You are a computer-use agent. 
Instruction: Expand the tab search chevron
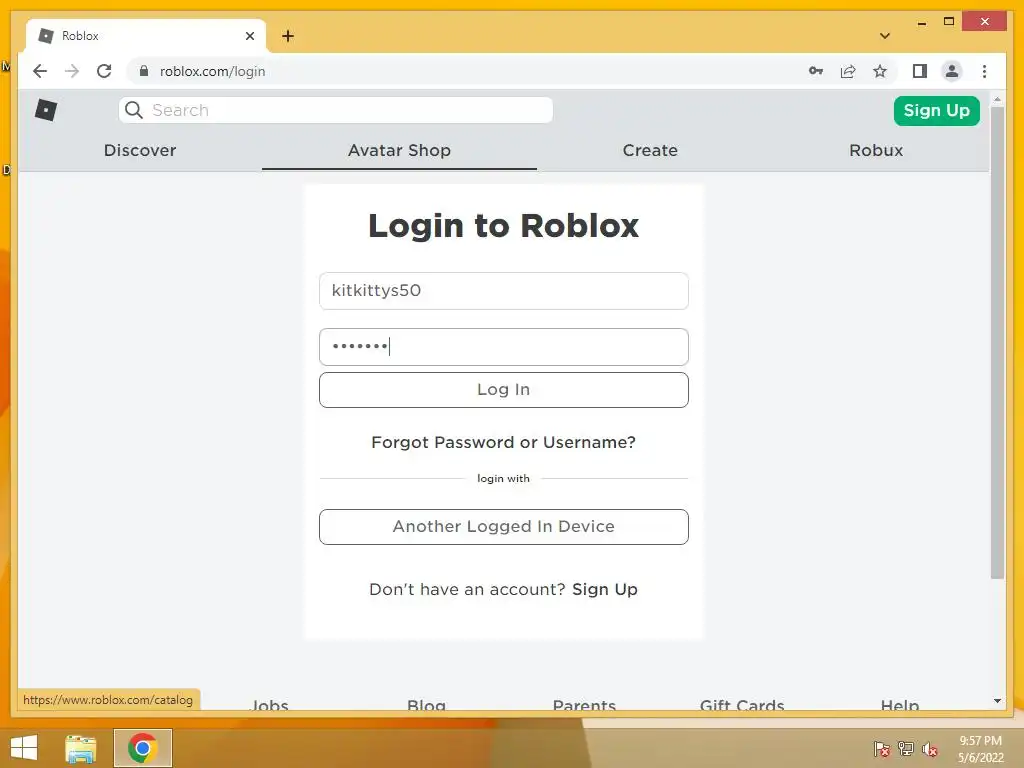[885, 36]
